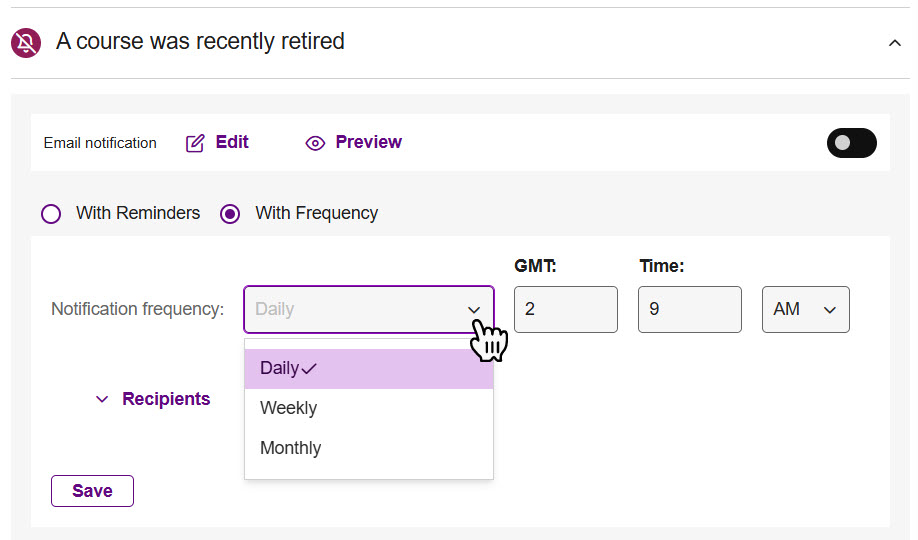This screenshot has height=540, width=918.
Task: Choose Monthly from the frequency list
Action: click(369, 448)
